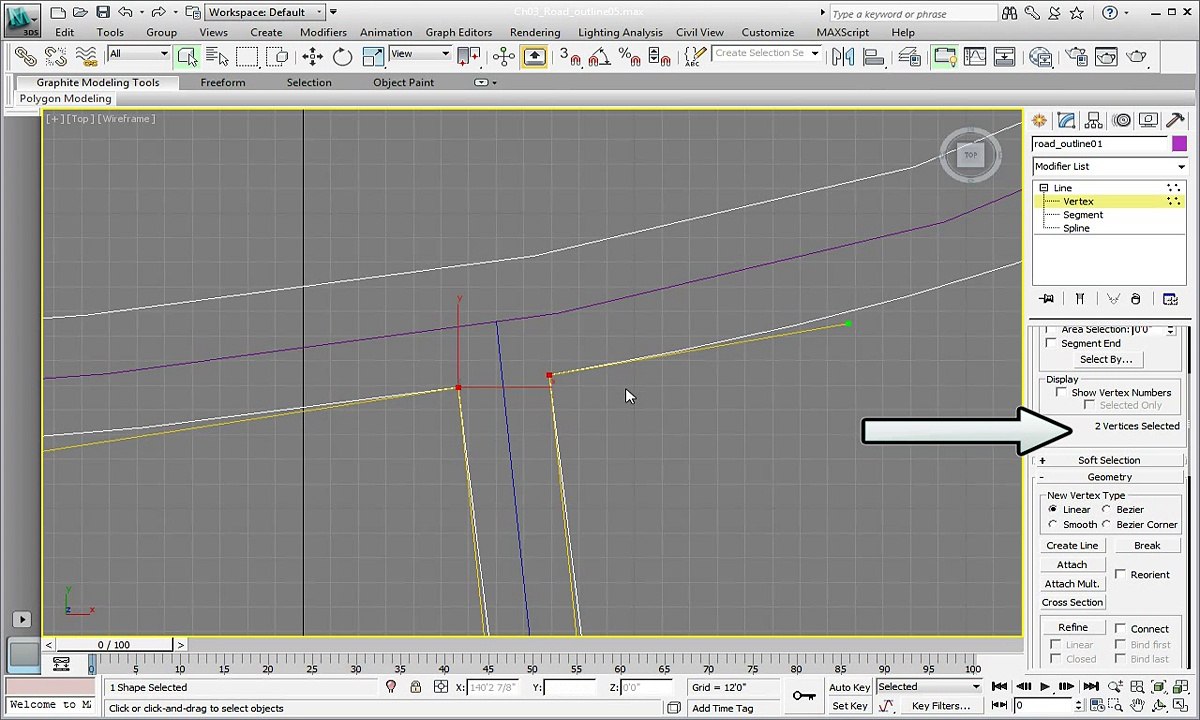1200x720 pixels.
Task: Open the All selection filter dropdown
Action: tap(139, 54)
